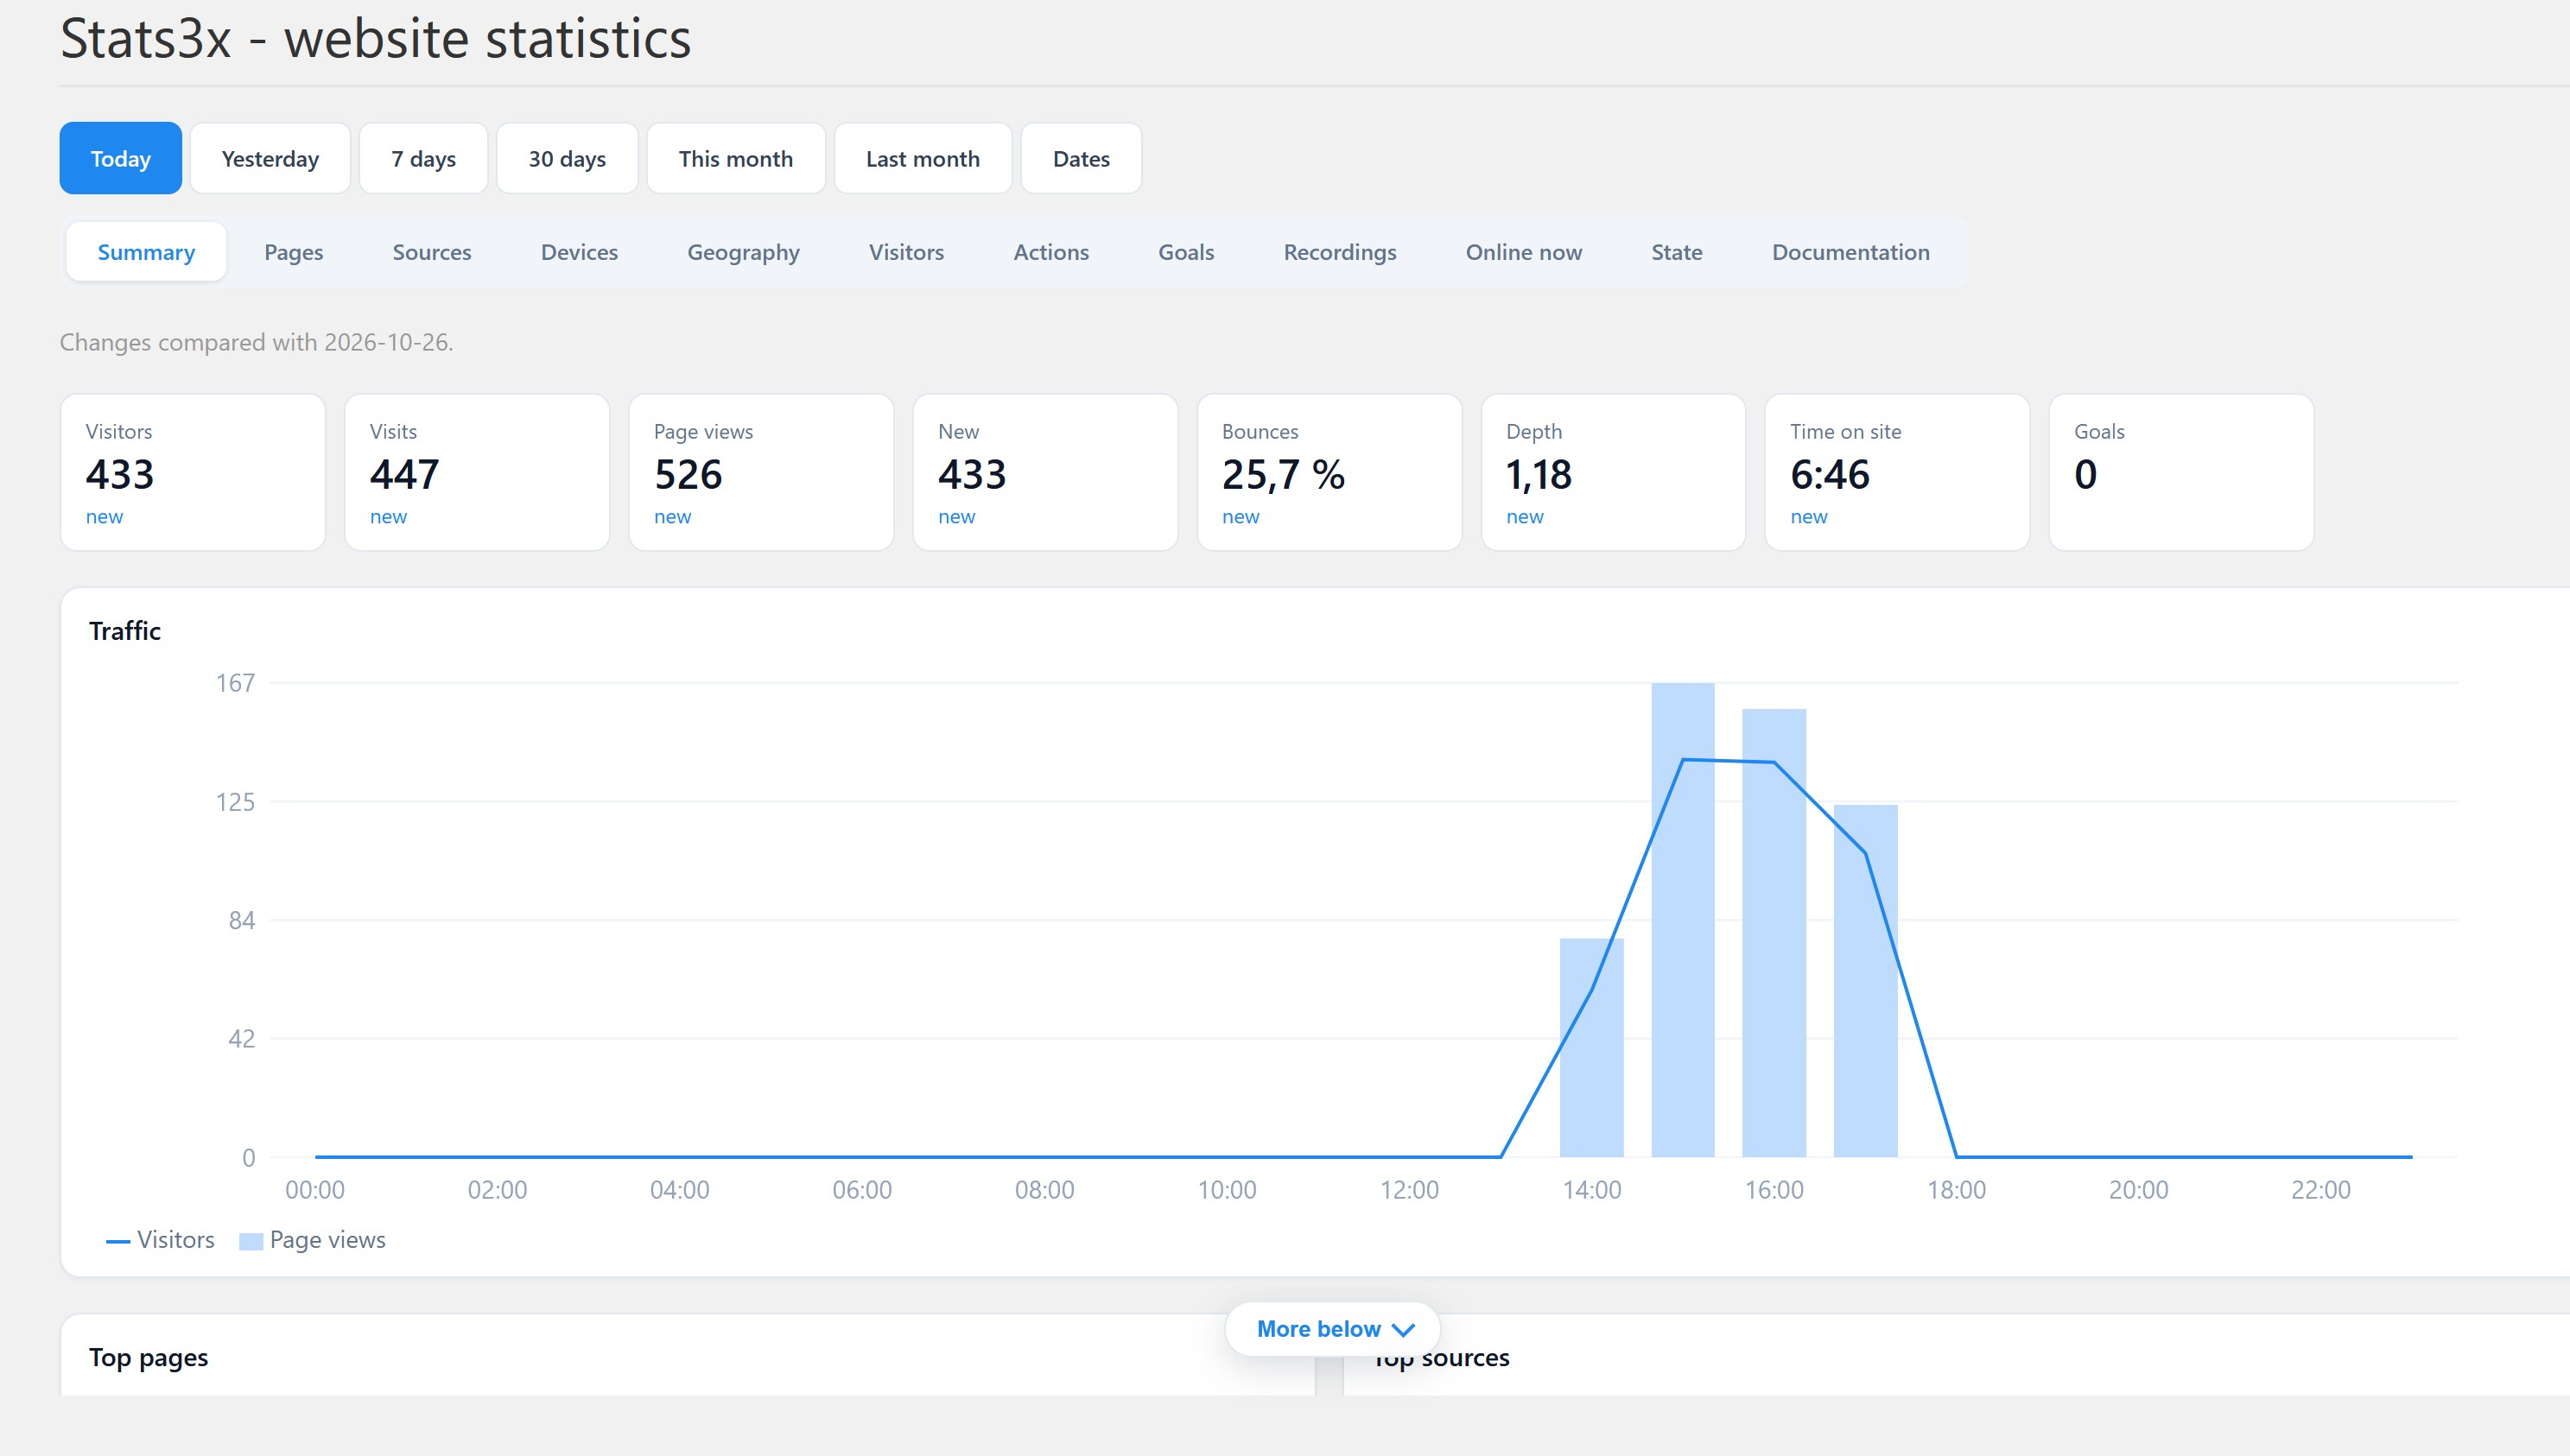
Task: Click 'new' under Bounces card
Action: (1240, 517)
